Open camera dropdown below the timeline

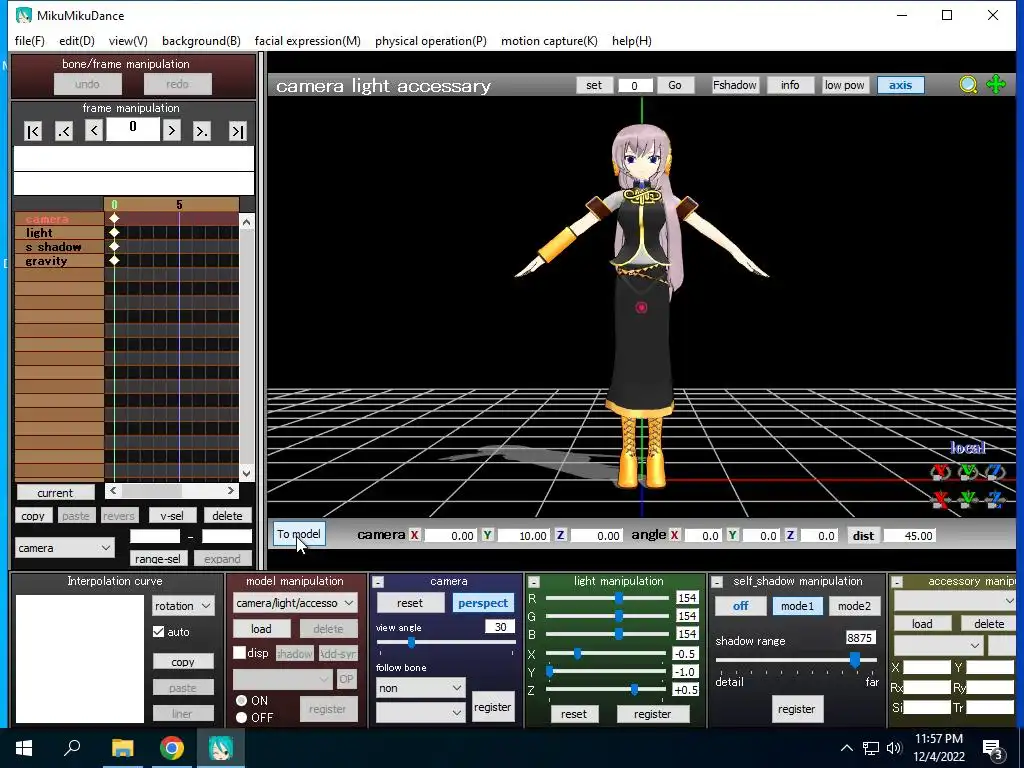[64, 548]
